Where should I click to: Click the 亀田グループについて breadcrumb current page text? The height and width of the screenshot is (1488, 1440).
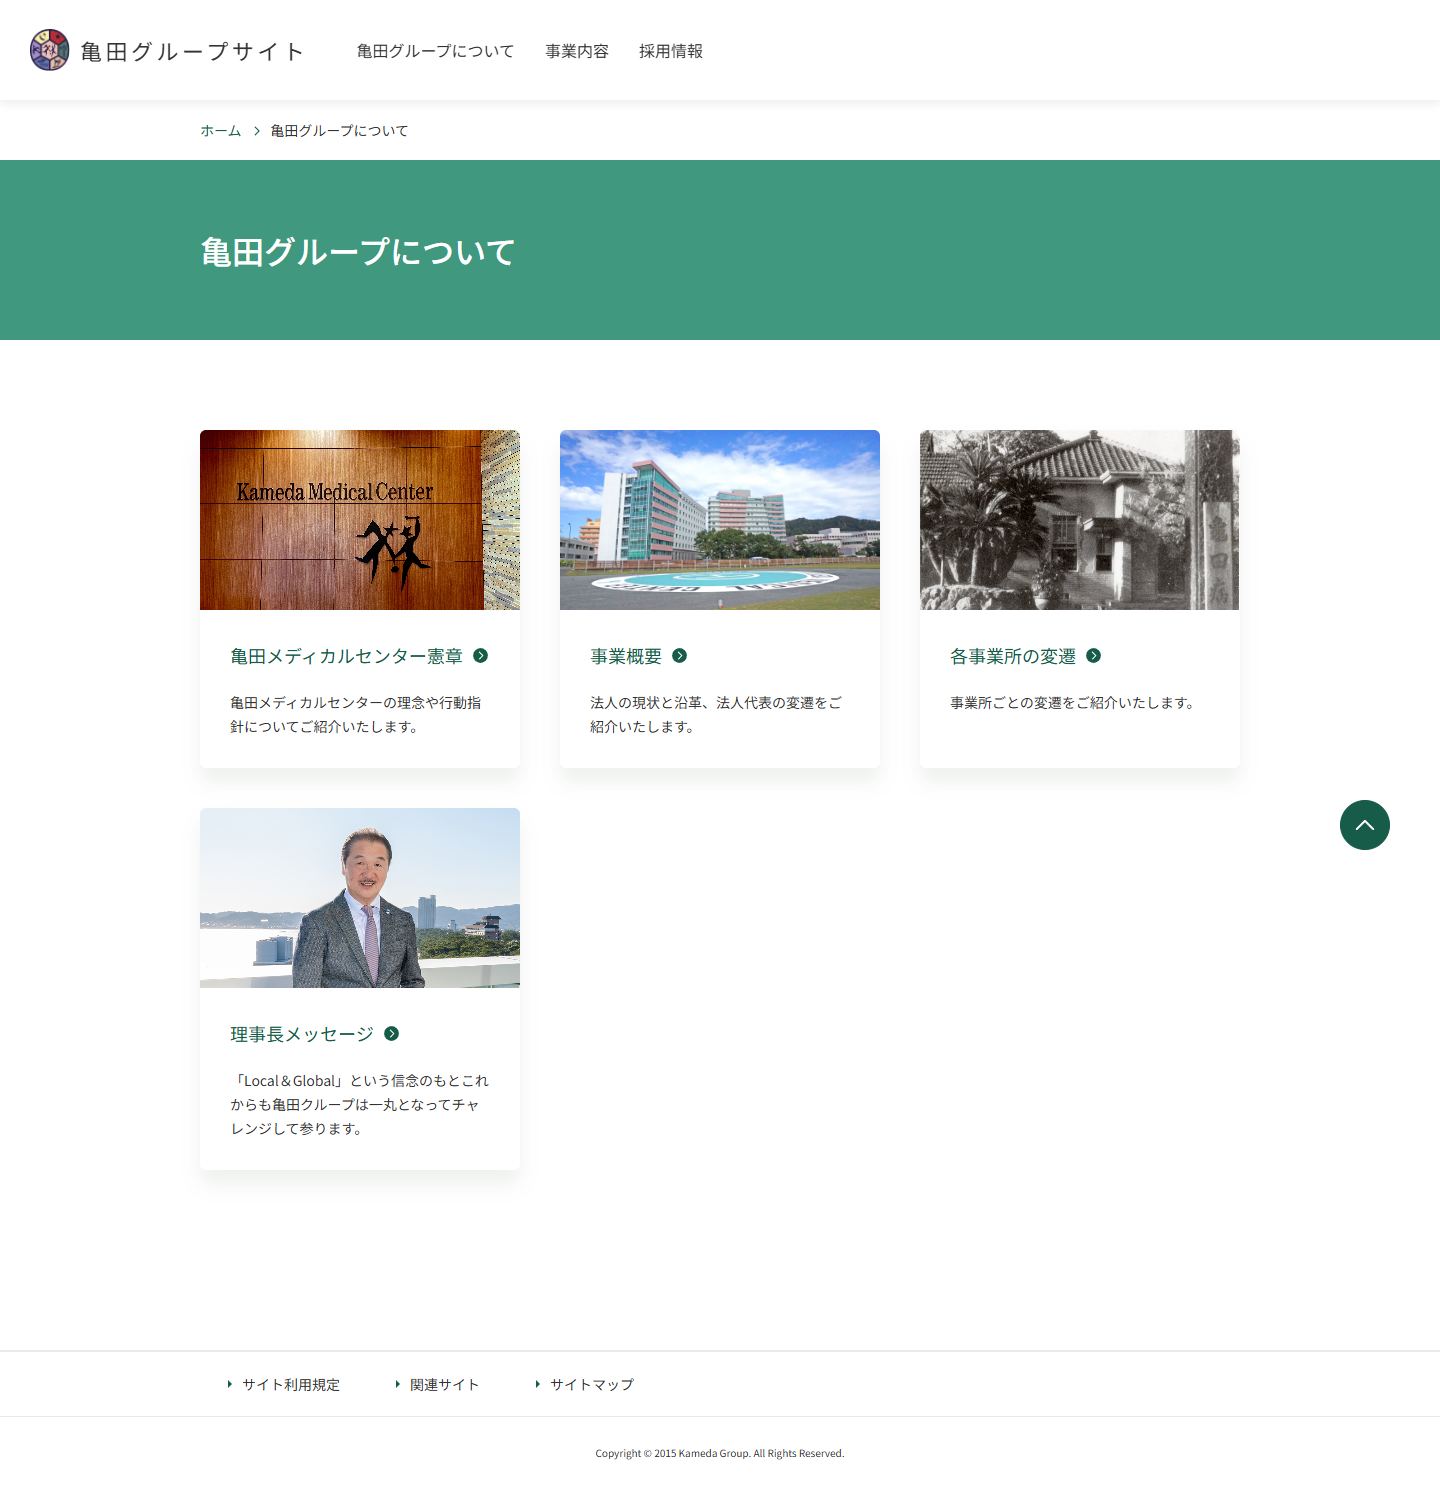click(339, 131)
